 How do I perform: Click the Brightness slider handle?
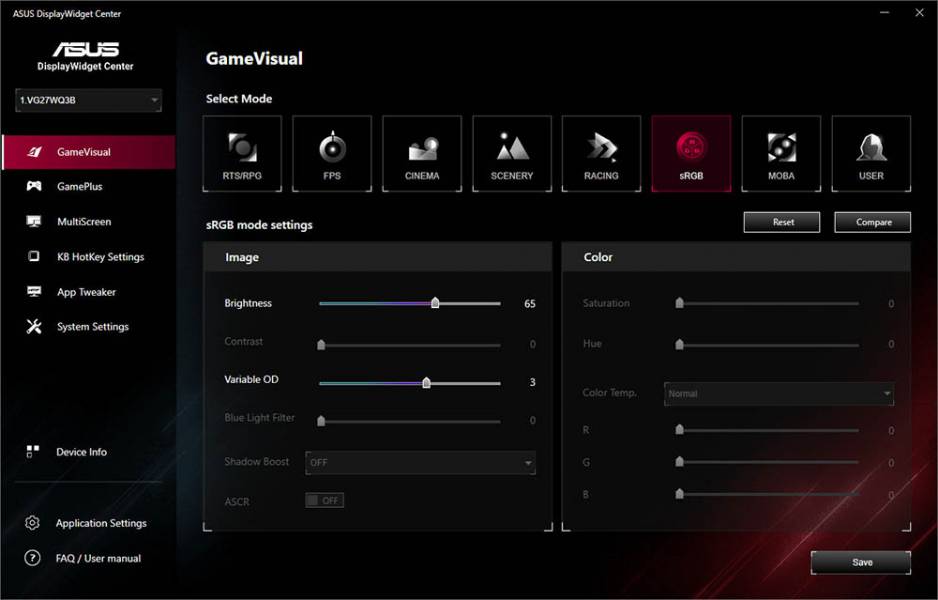435,303
